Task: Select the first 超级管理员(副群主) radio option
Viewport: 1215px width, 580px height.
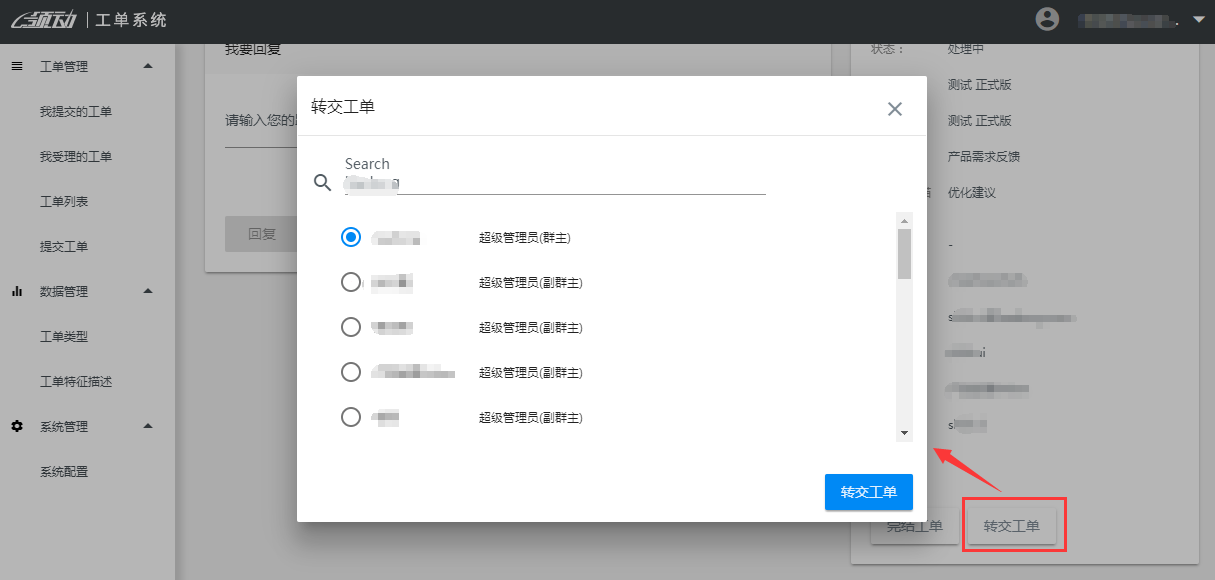Action: [351, 283]
